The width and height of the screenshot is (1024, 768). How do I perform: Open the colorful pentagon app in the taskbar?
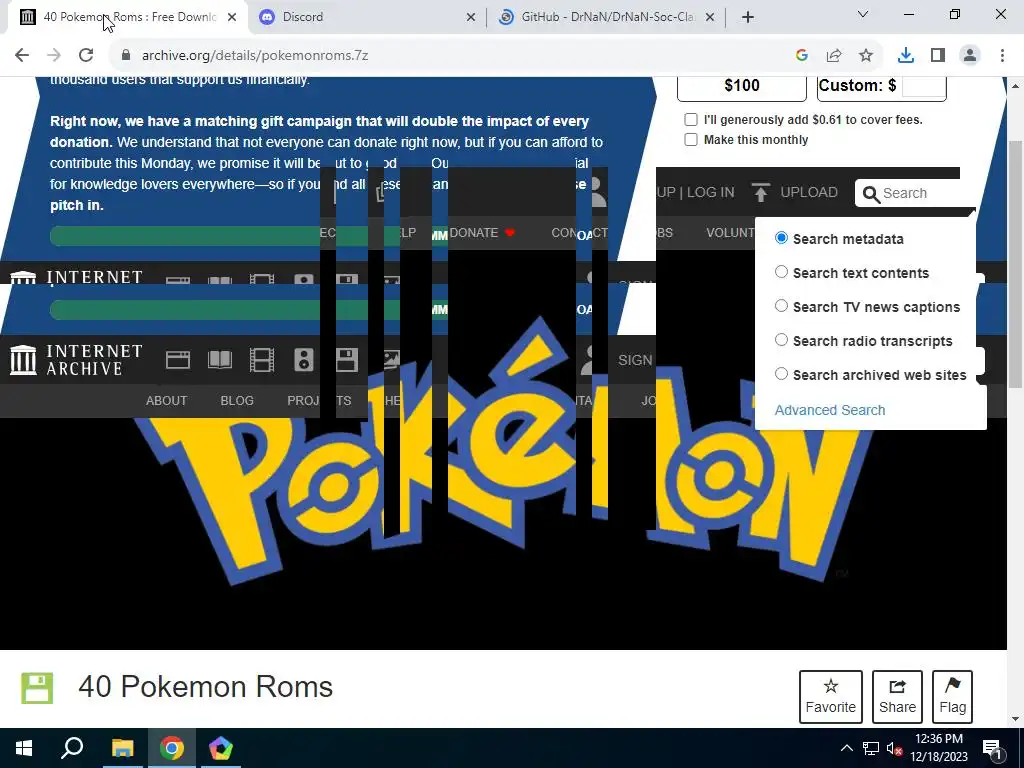coord(221,748)
